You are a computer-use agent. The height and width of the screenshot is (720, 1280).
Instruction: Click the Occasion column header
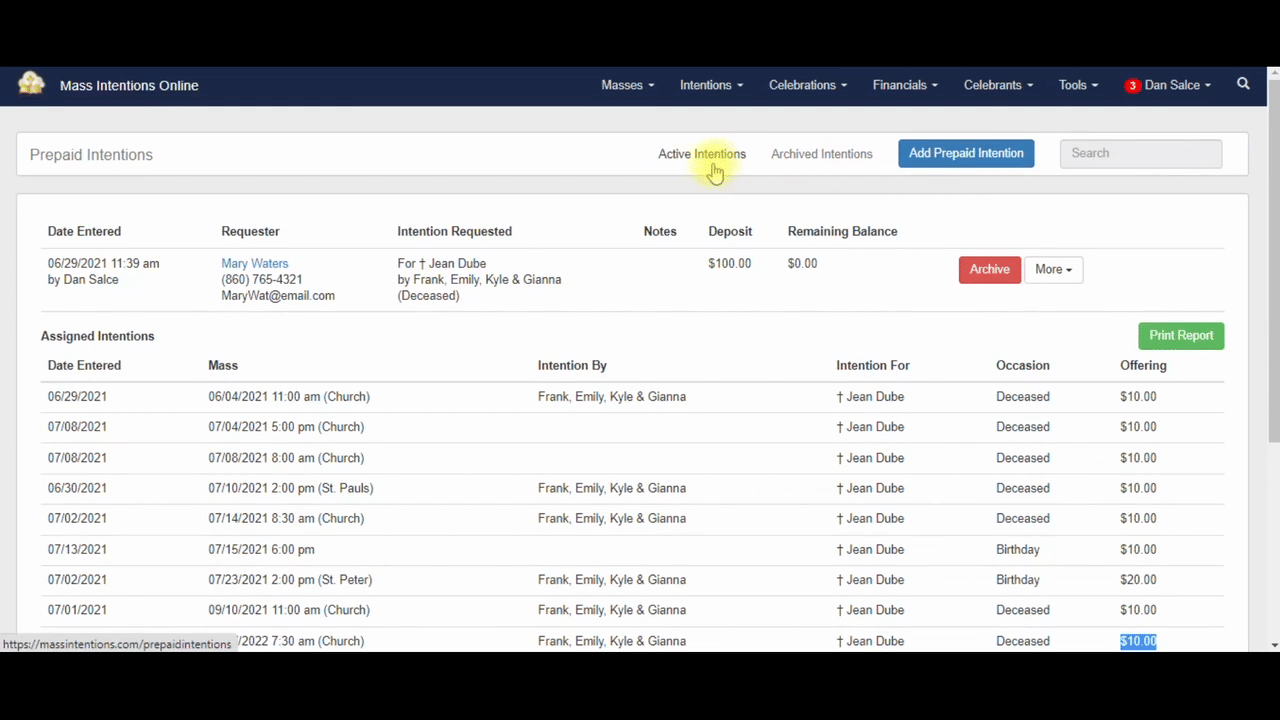(1023, 365)
